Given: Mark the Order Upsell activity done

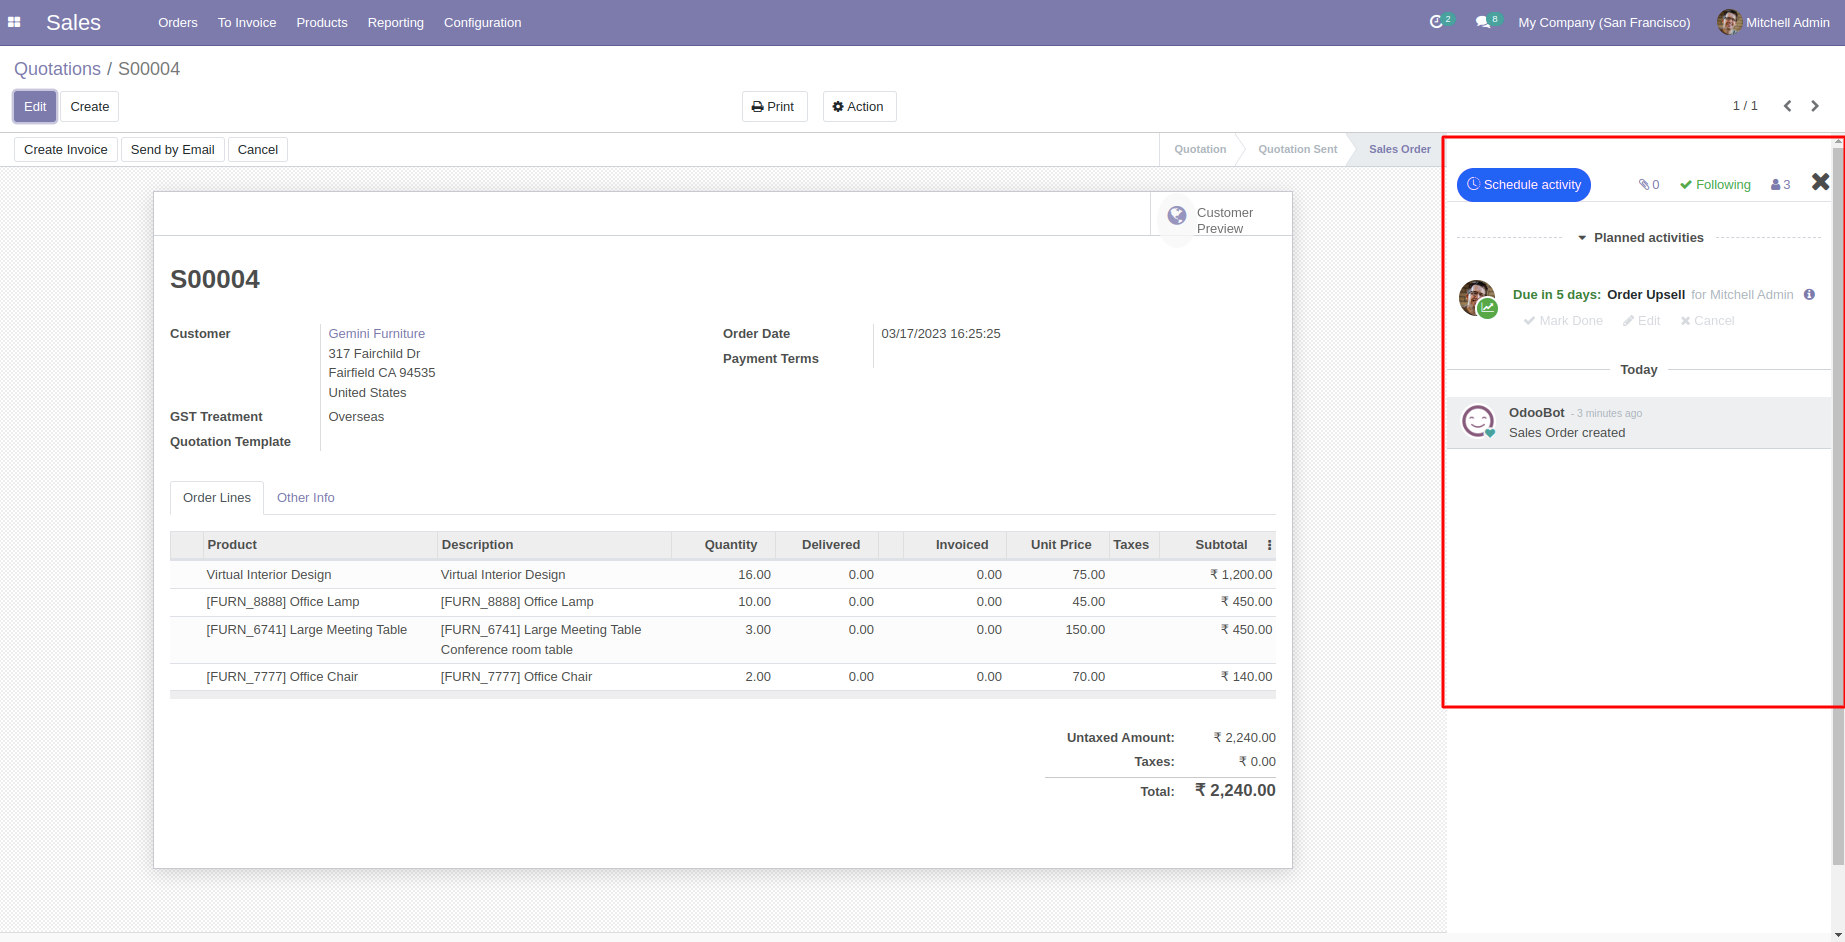Looking at the screenshot, I should pos(1563,321).
